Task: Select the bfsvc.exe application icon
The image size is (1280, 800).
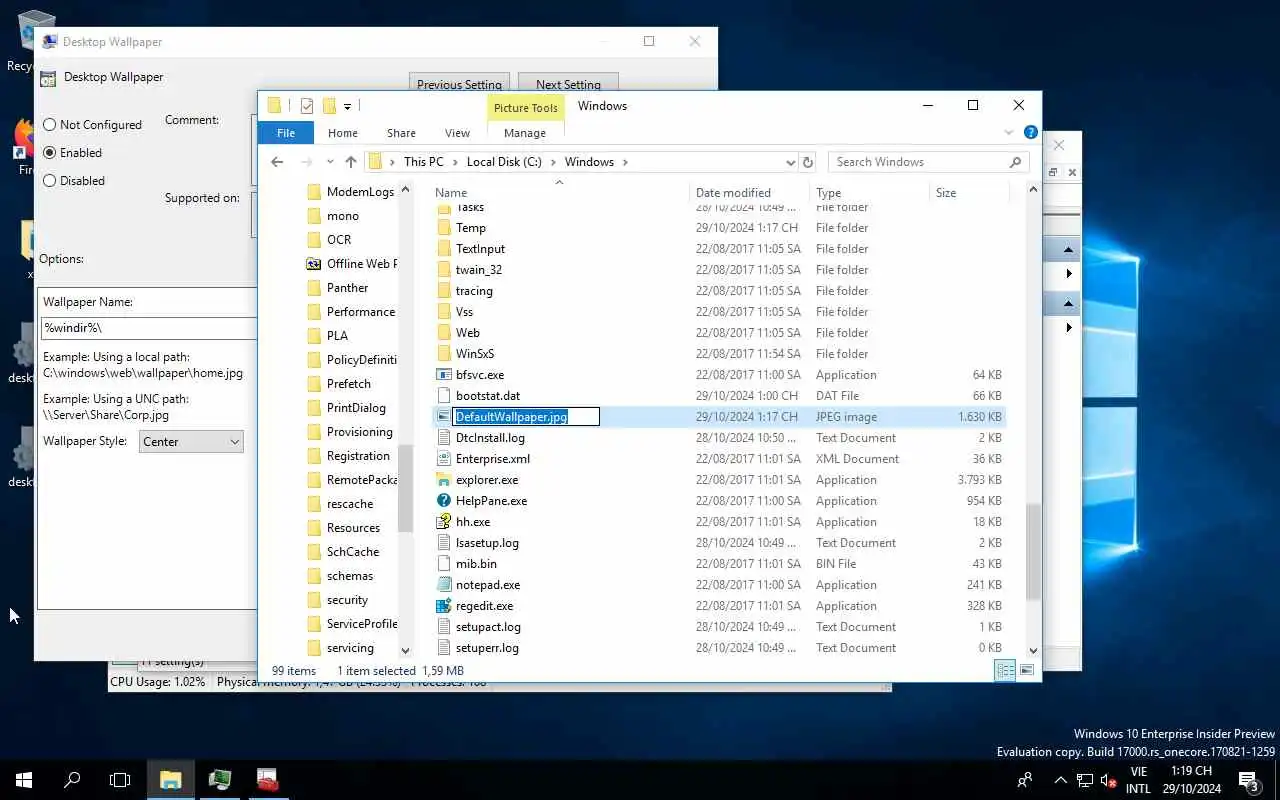Action: pyautogui.click(x=444, y=375)
